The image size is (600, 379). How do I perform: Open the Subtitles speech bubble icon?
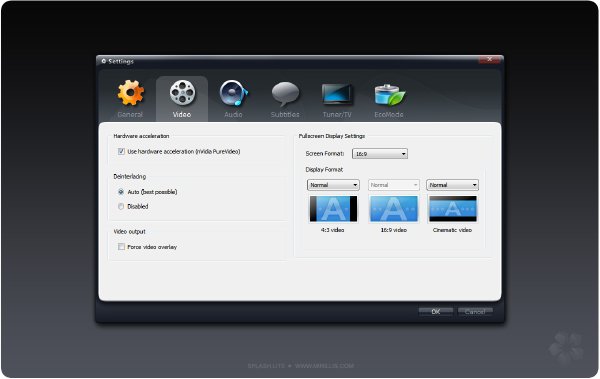point(285,94)
